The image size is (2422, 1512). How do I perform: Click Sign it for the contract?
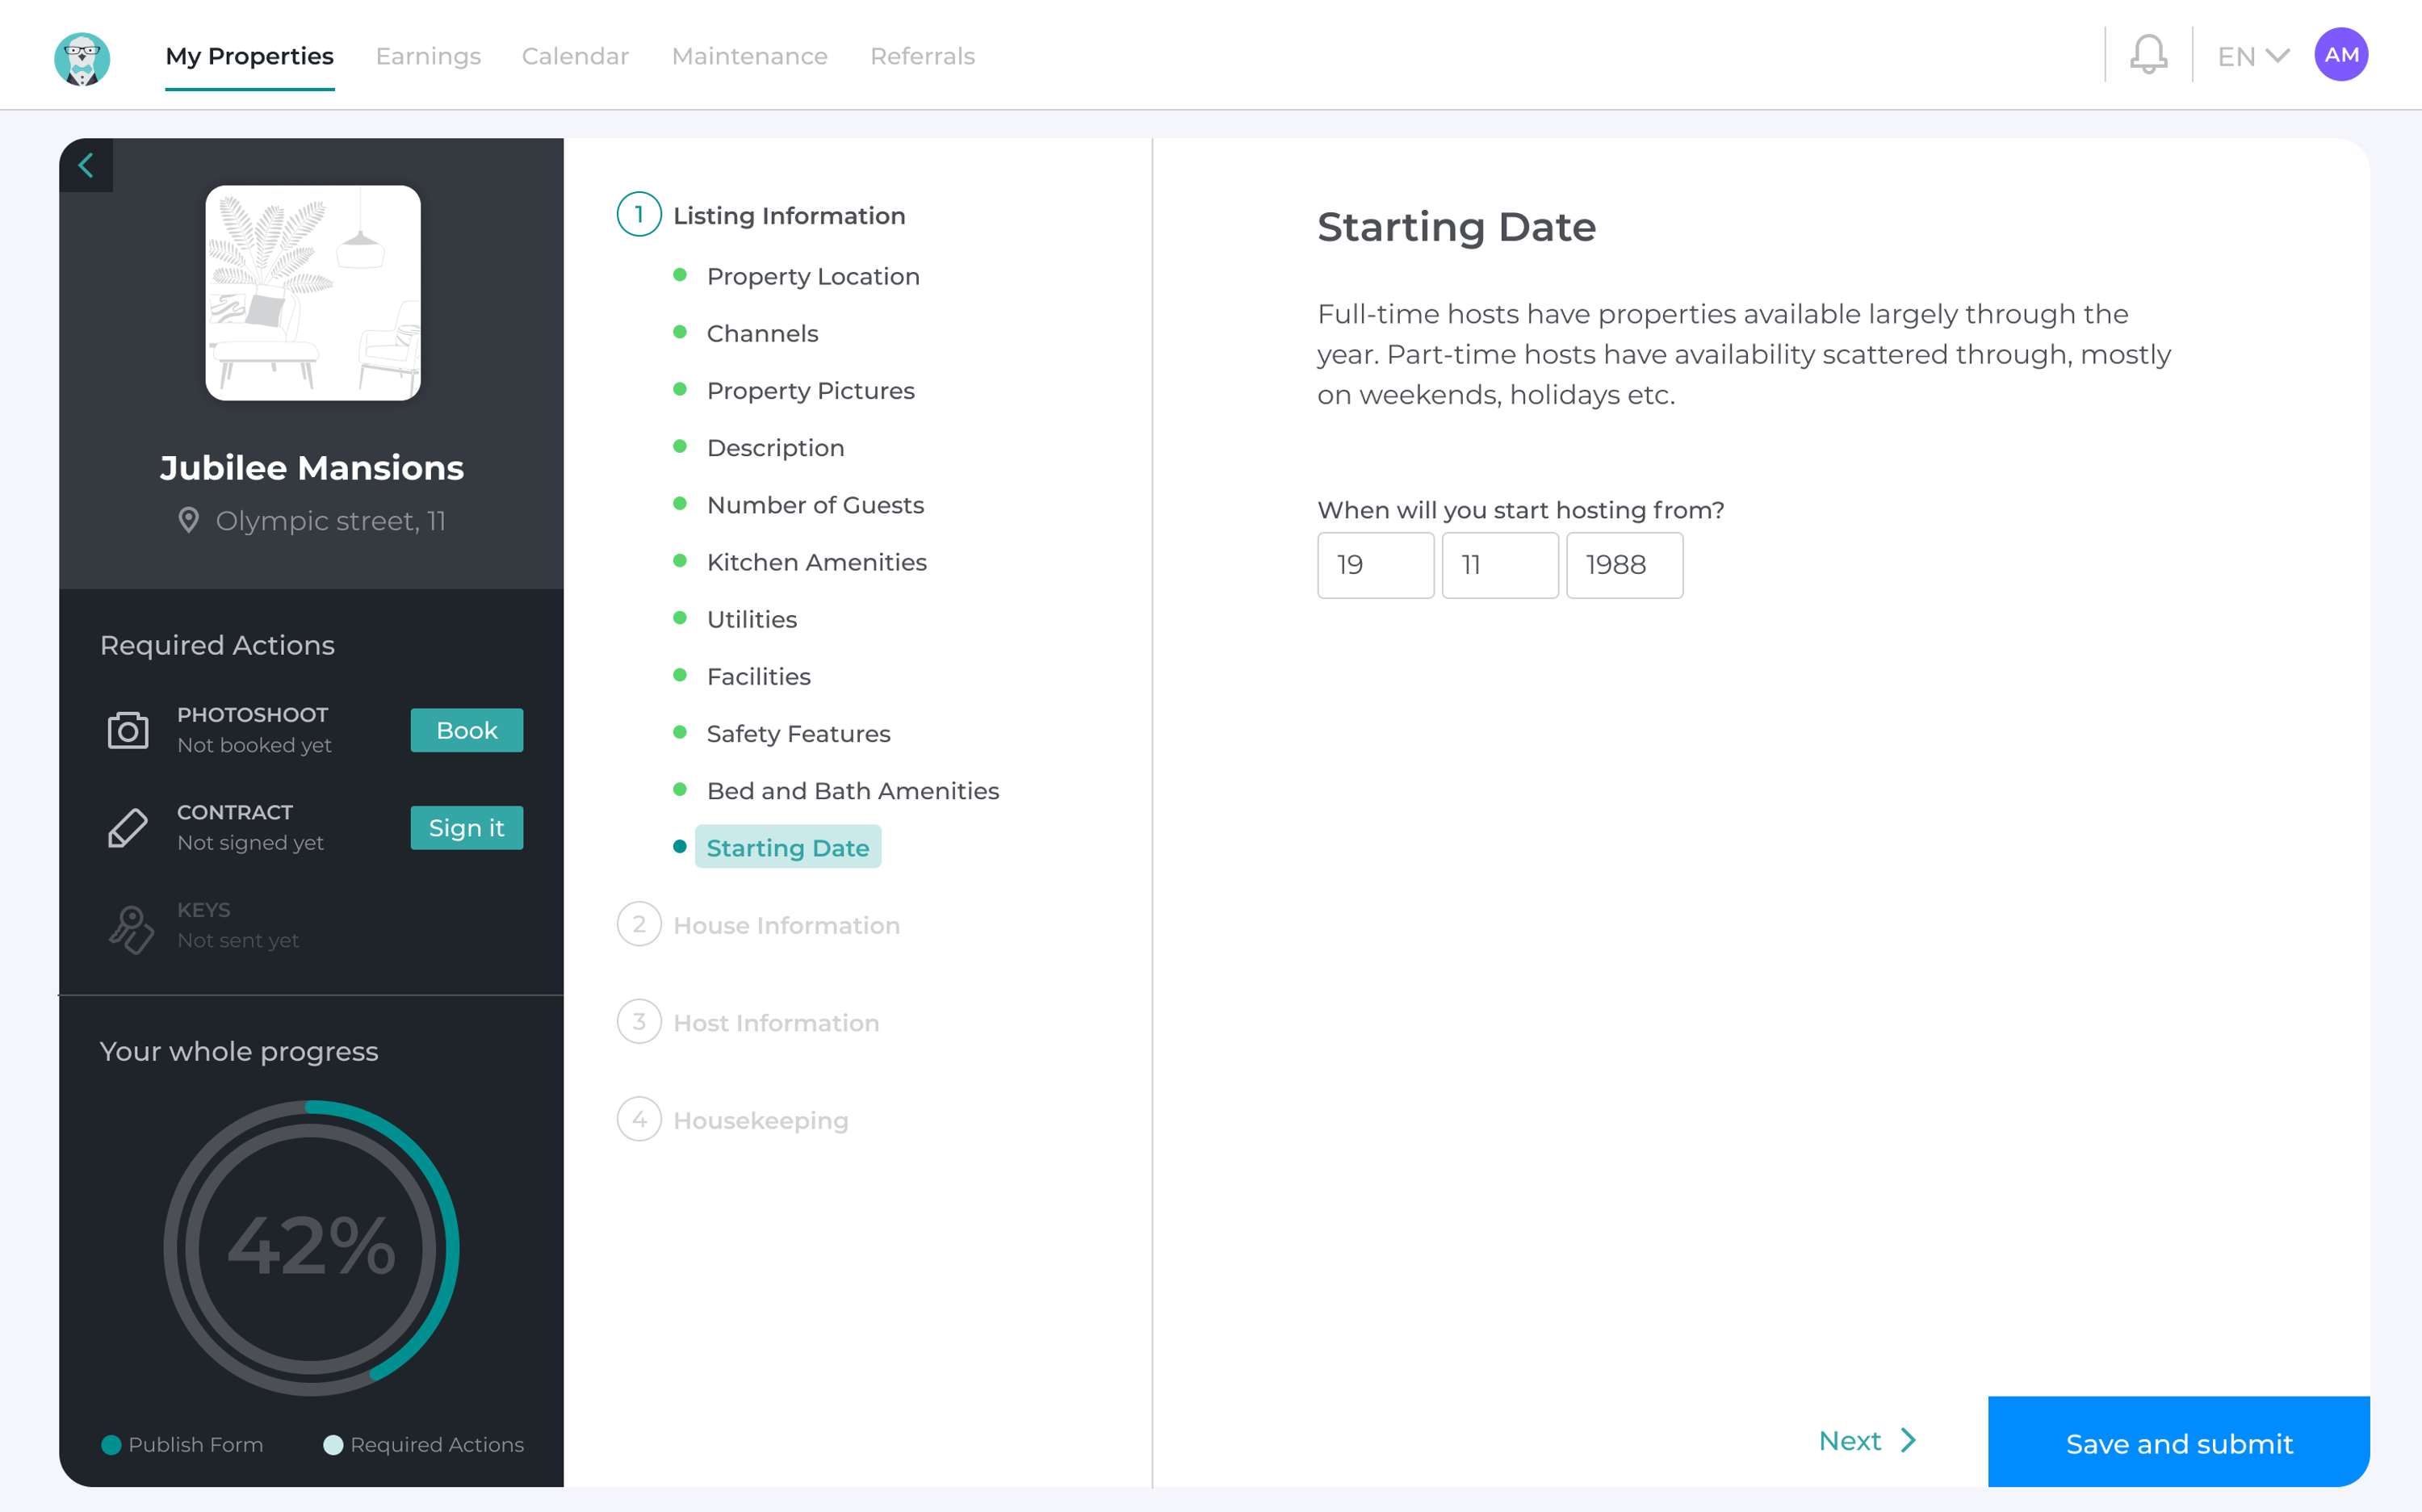click(x=466, y=828)
